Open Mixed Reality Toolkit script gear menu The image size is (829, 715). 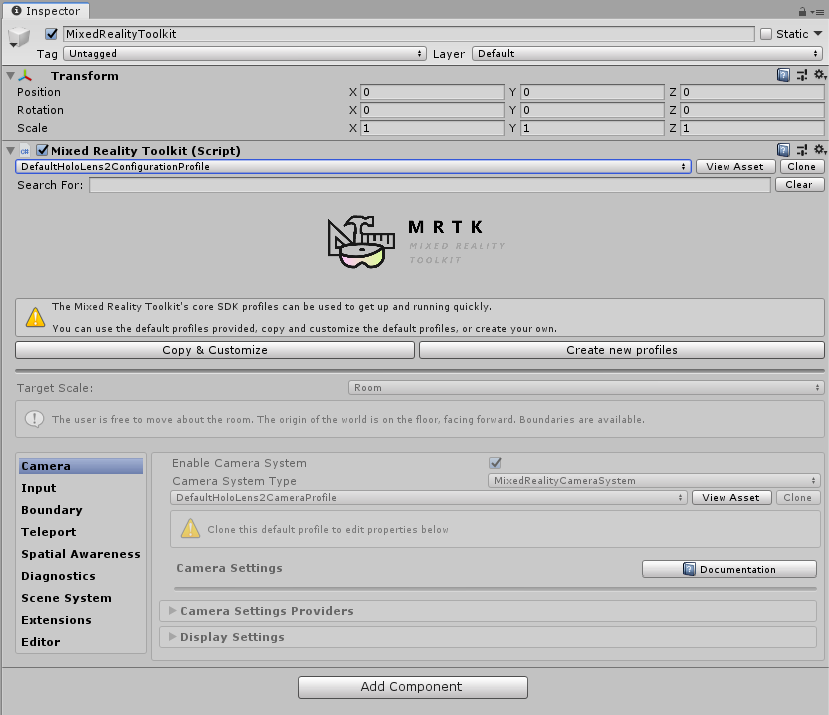coord(819,150)
